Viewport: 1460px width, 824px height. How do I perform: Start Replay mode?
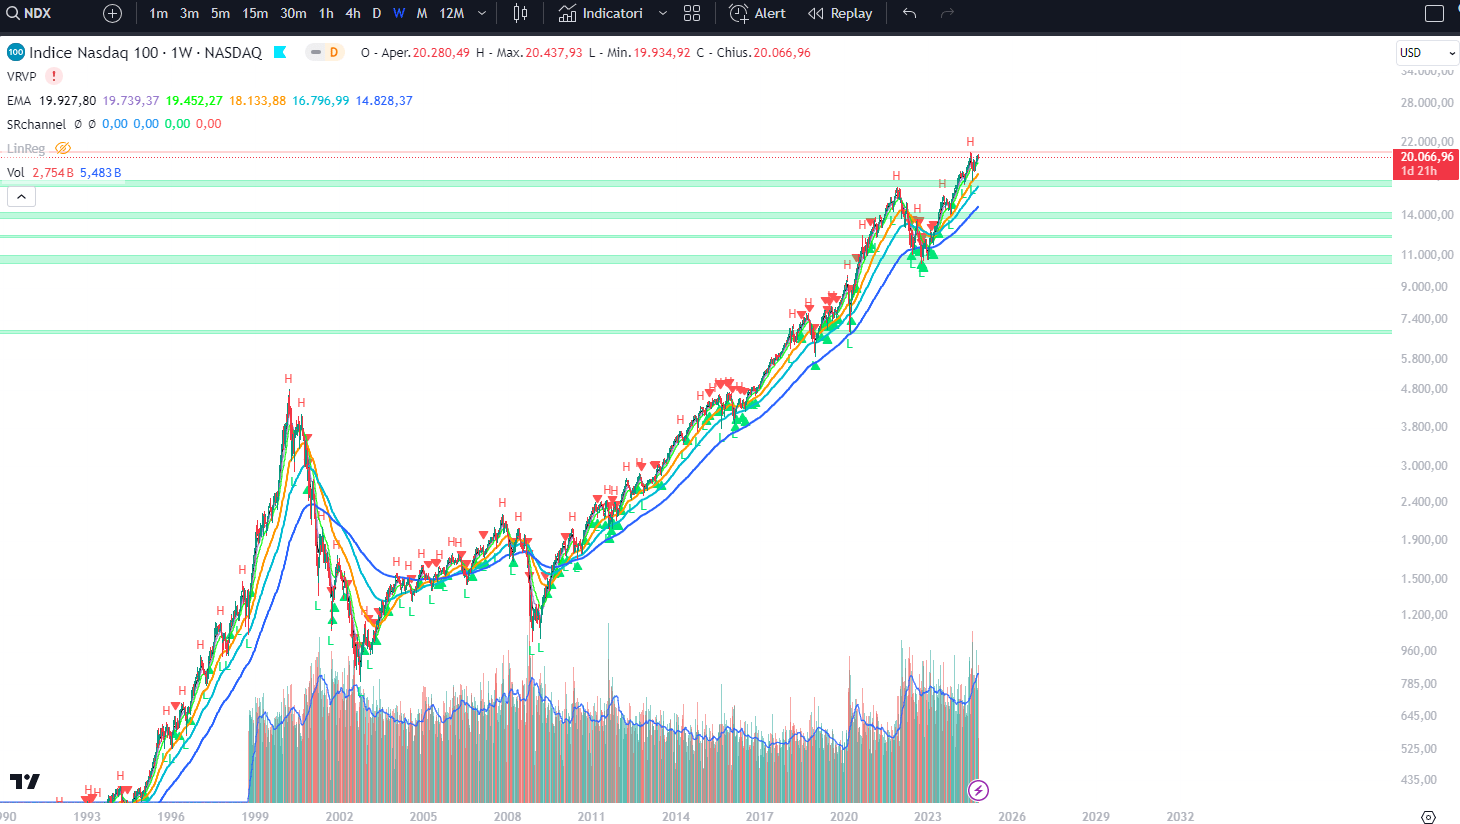pyautogui.click(x=839, y=14)
